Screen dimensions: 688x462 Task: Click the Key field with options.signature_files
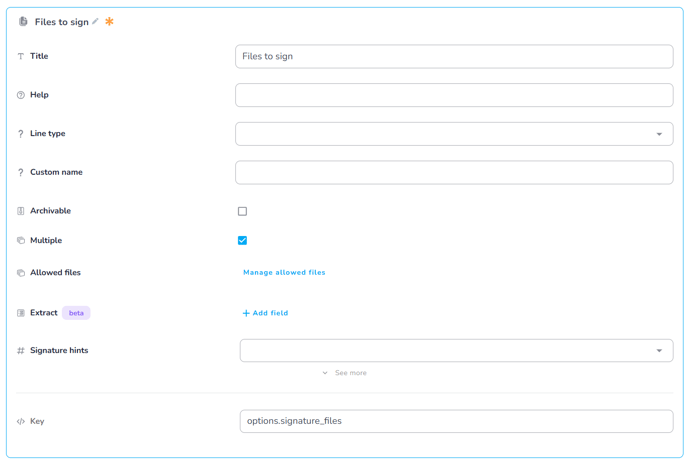pyautogui.click(x=456, y=421)
